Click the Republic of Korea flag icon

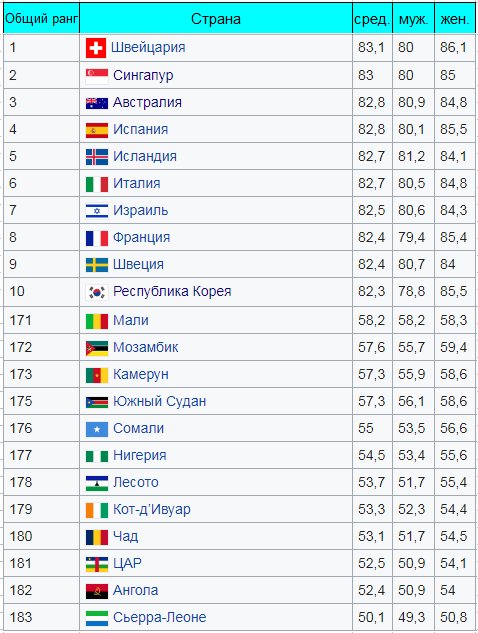(x=97, y=292)
